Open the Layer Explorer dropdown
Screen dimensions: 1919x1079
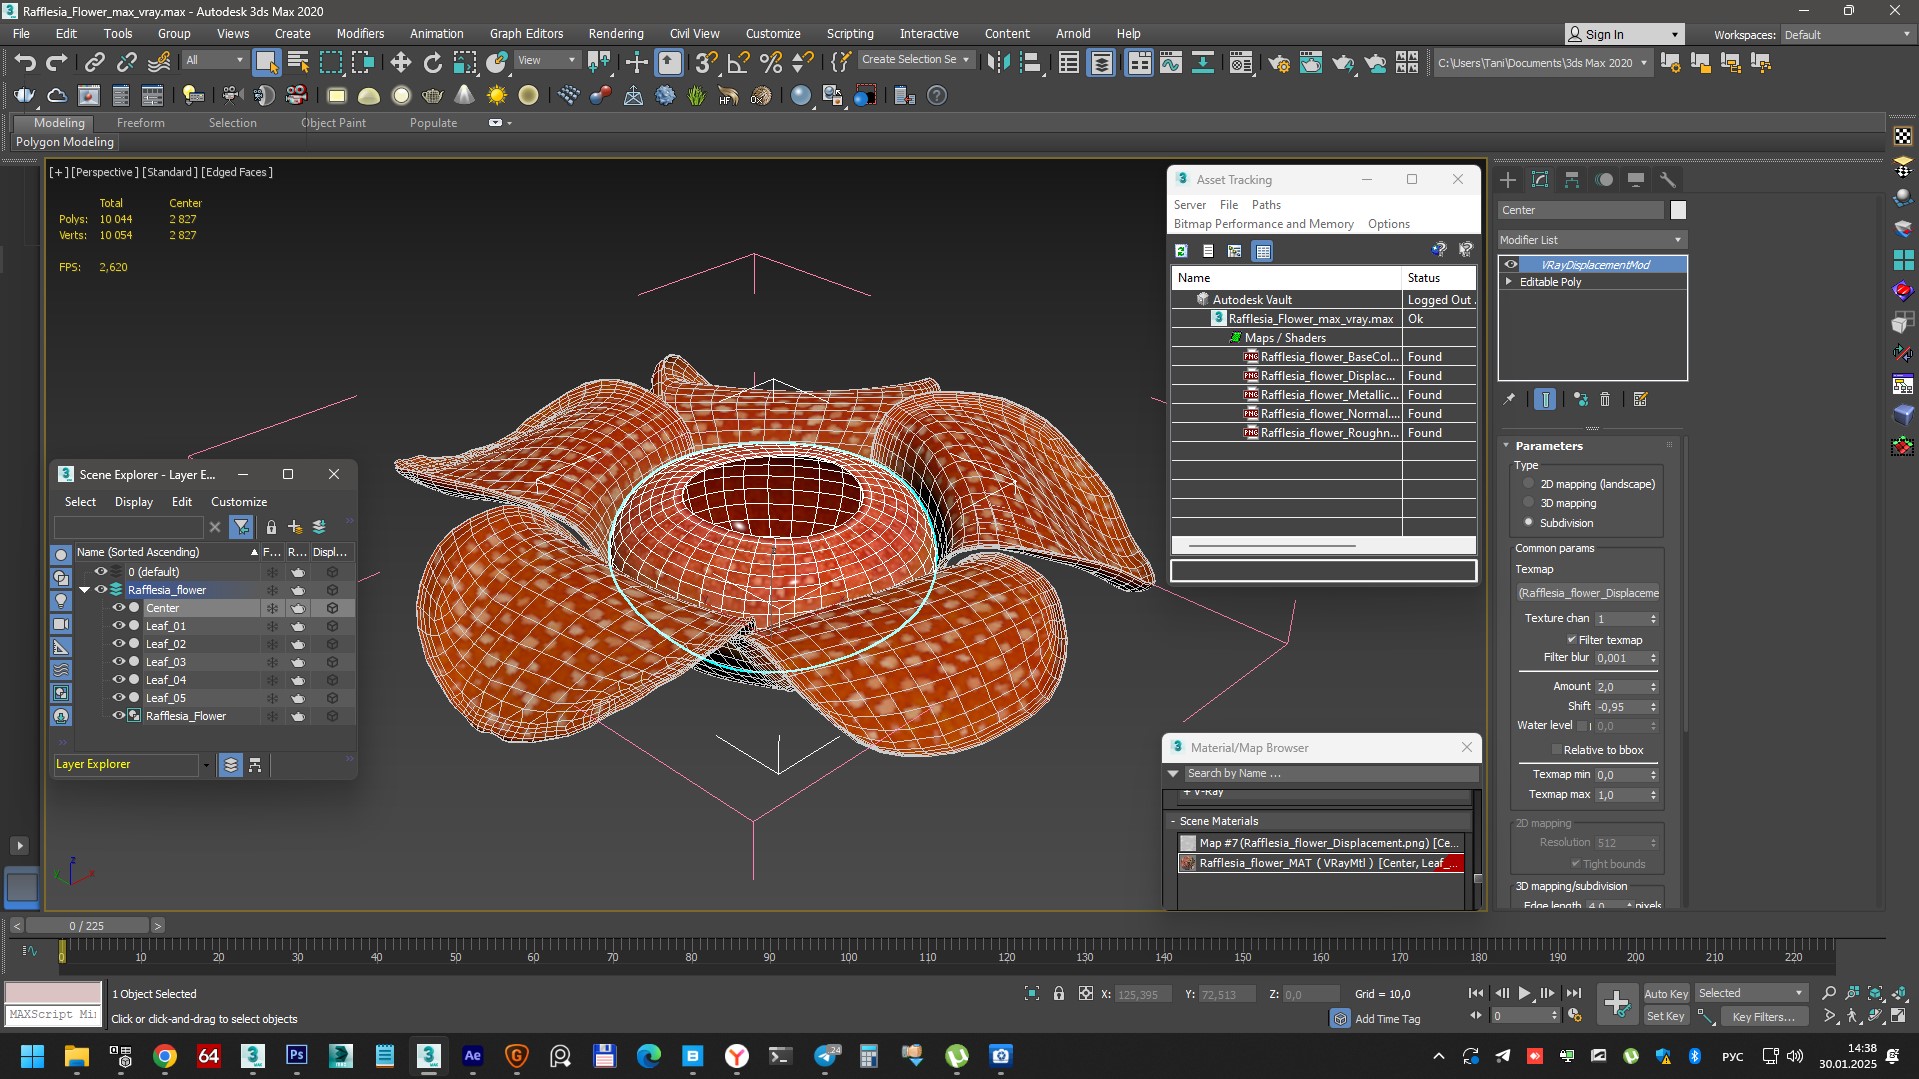coord(206,765)
